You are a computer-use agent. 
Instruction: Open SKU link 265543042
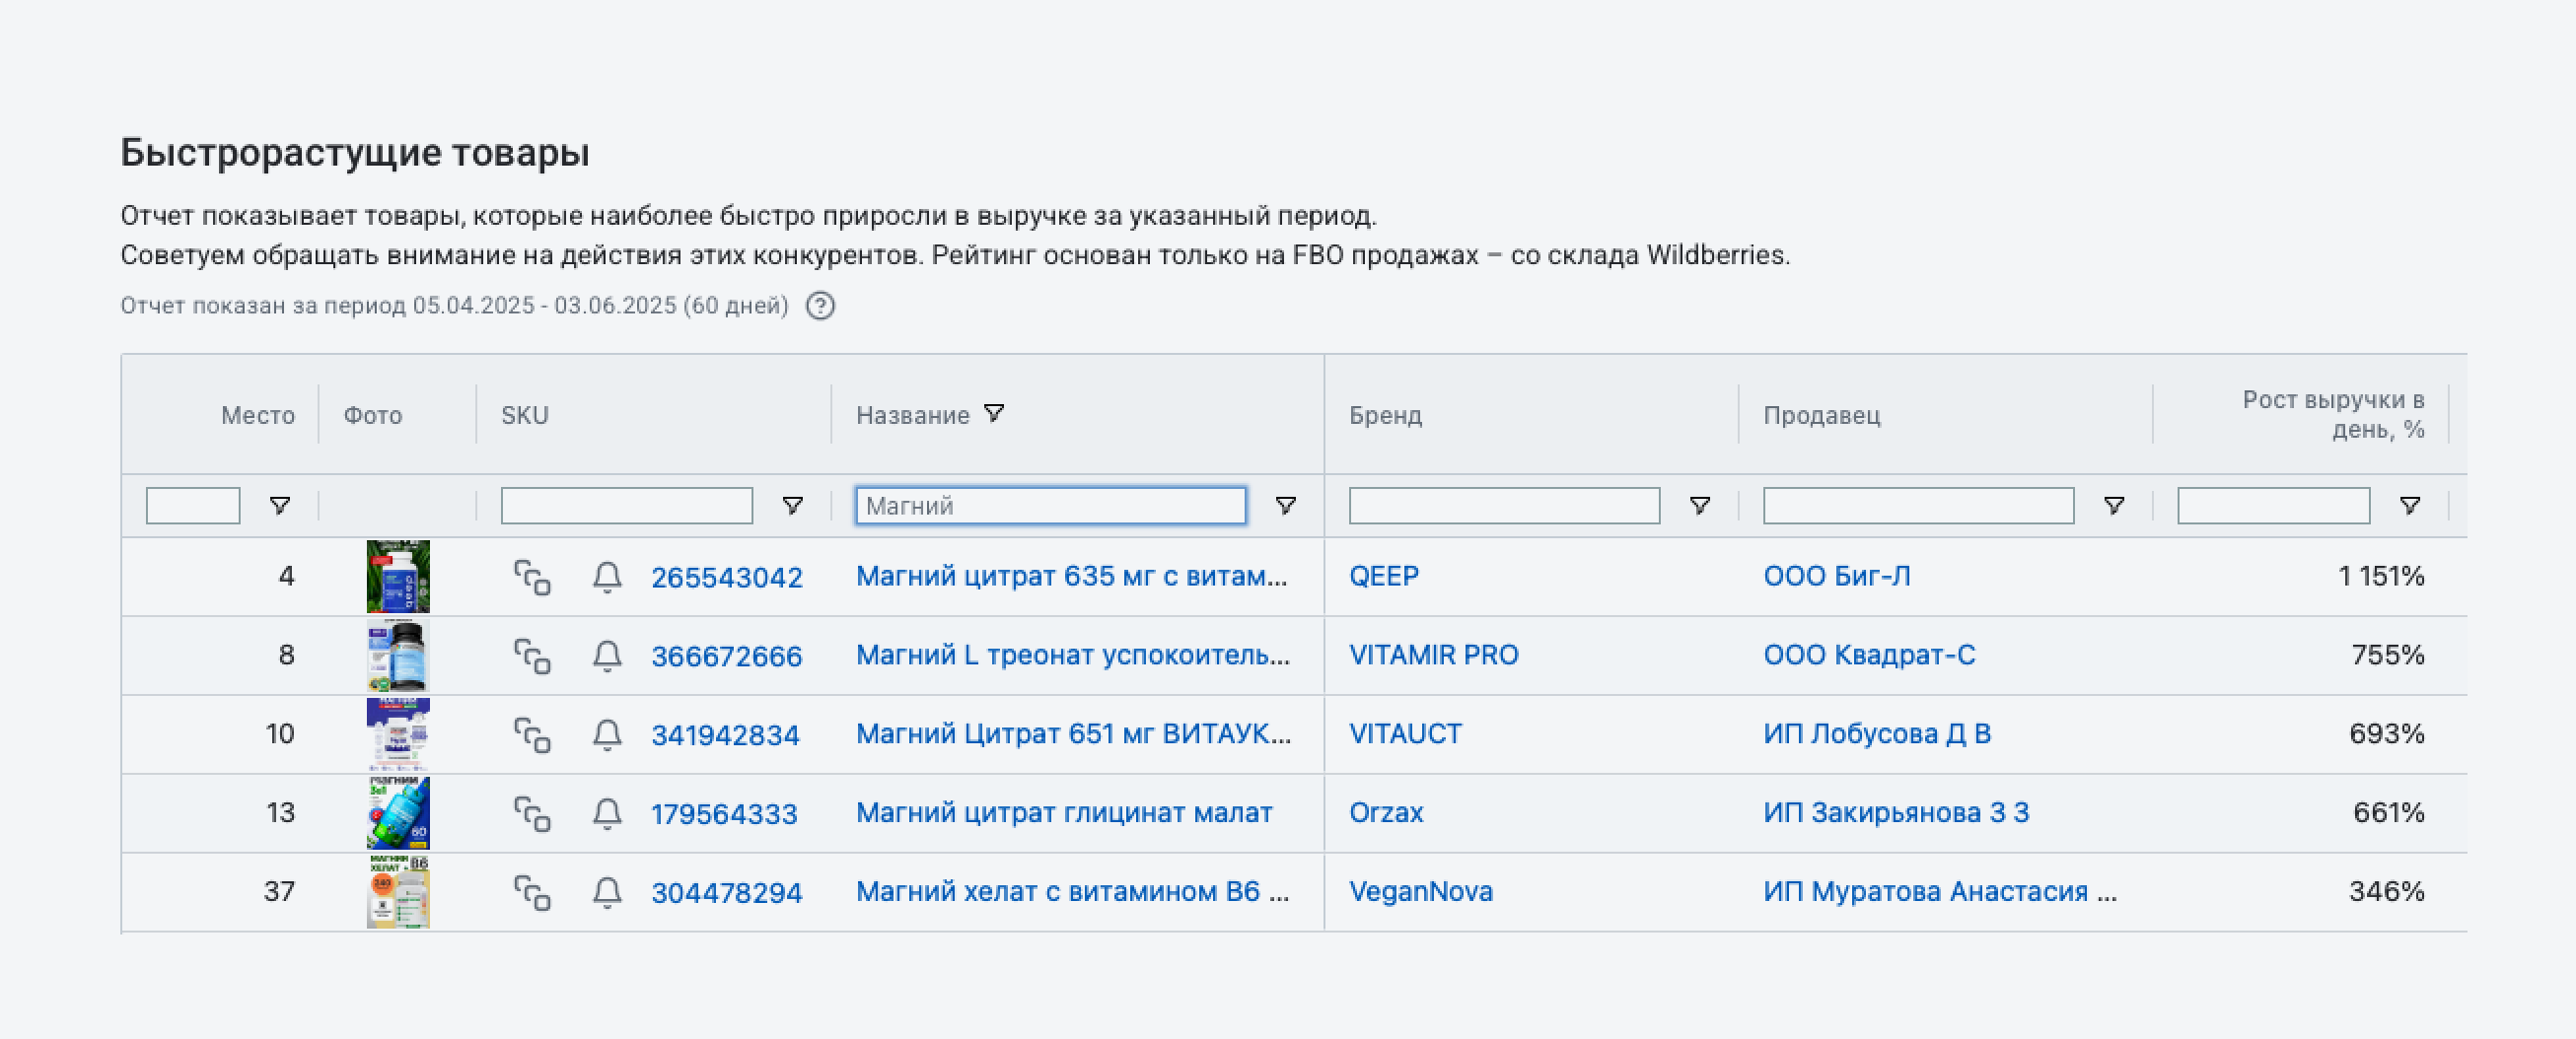click(727, 578)
